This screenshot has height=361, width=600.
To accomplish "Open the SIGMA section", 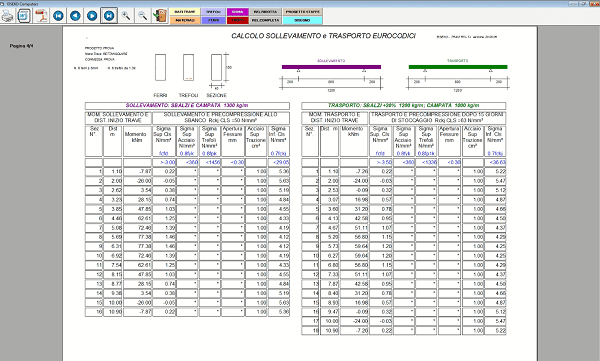I will [x=238, y=12].
